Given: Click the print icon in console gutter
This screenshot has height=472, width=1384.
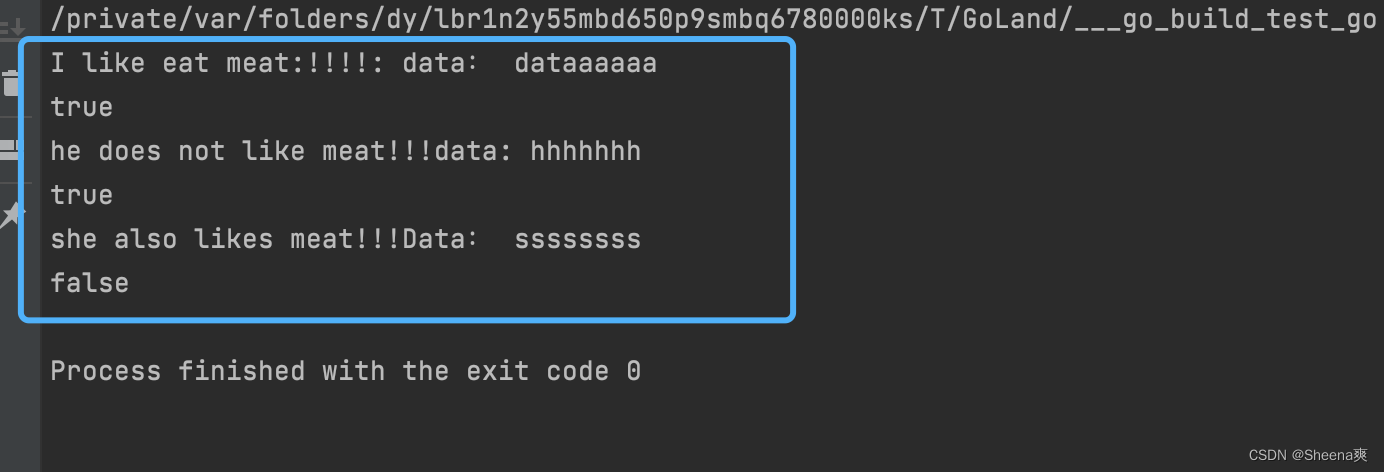Looking at the screenshot, I should tap(10, 149).
